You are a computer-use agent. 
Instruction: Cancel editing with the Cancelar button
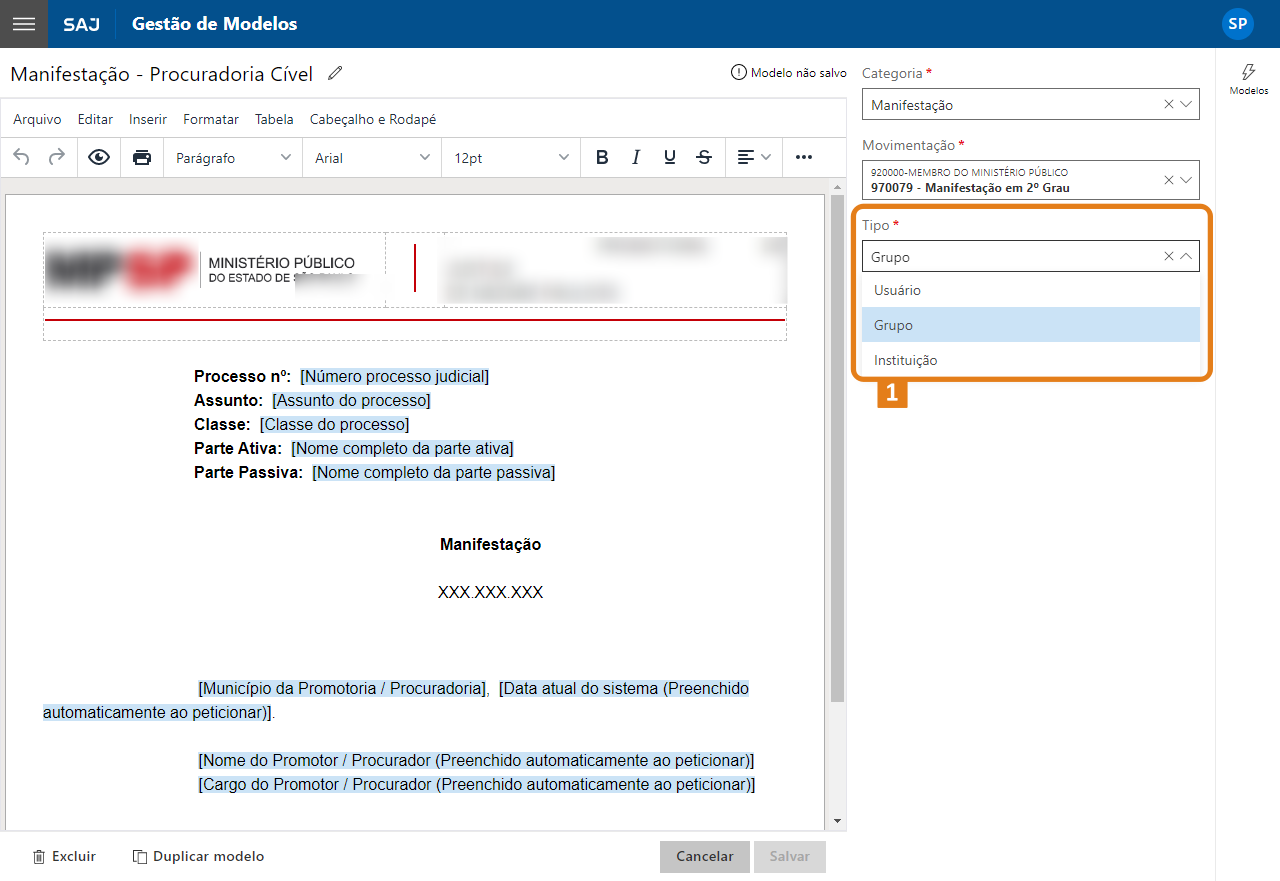(704, 856)
